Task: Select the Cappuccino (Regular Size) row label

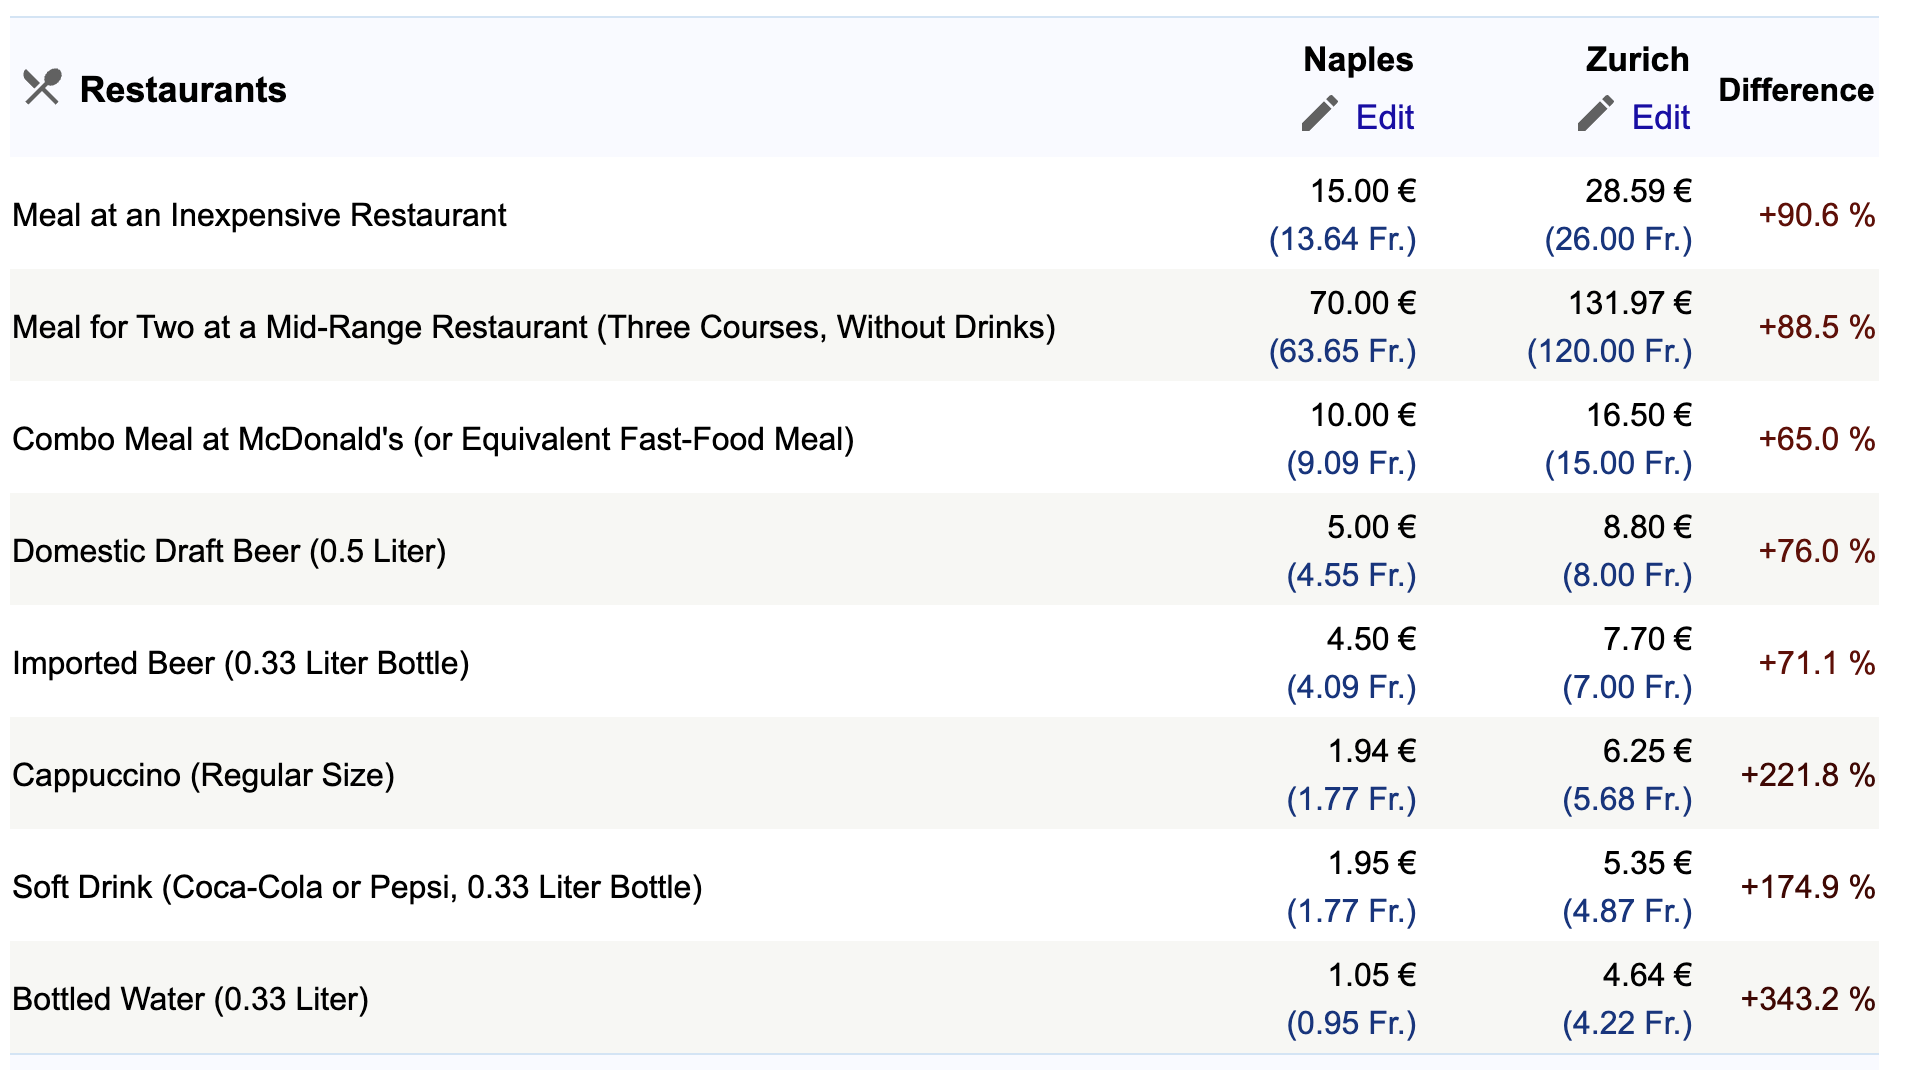Action: click(x=203, y=775)
